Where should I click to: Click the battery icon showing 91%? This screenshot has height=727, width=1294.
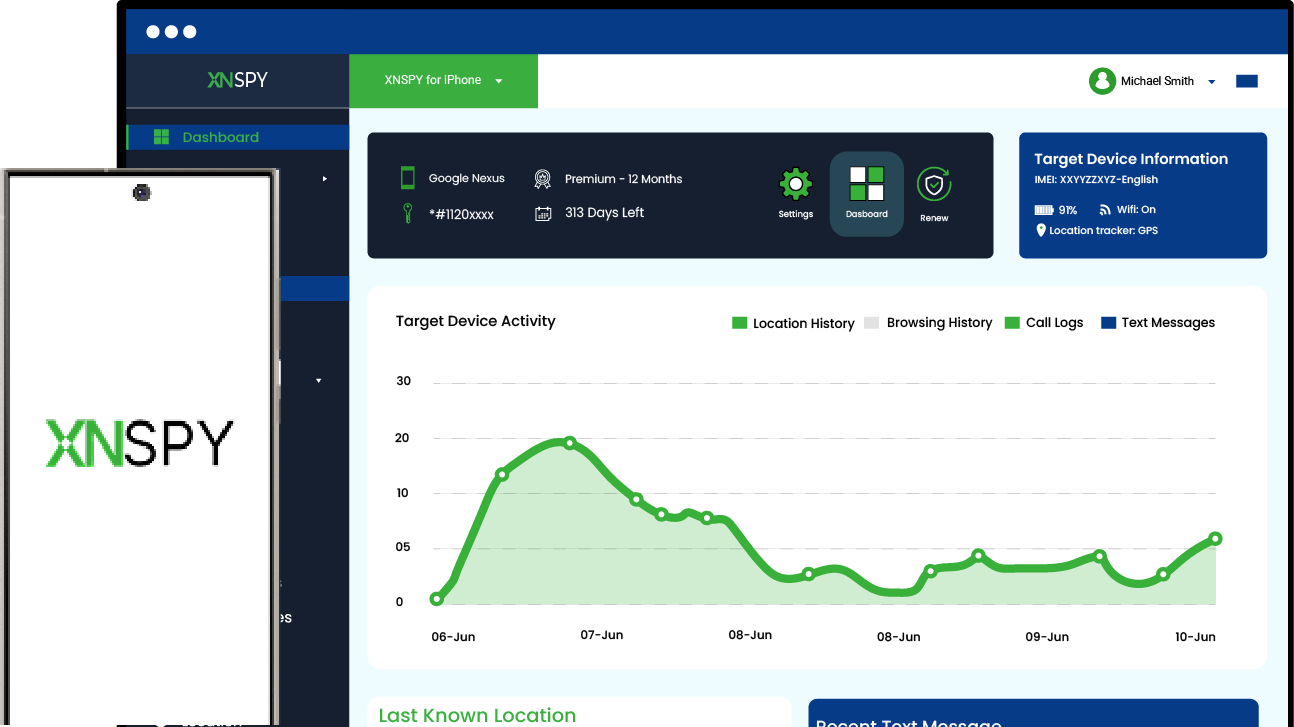[x=1044, y=210]
